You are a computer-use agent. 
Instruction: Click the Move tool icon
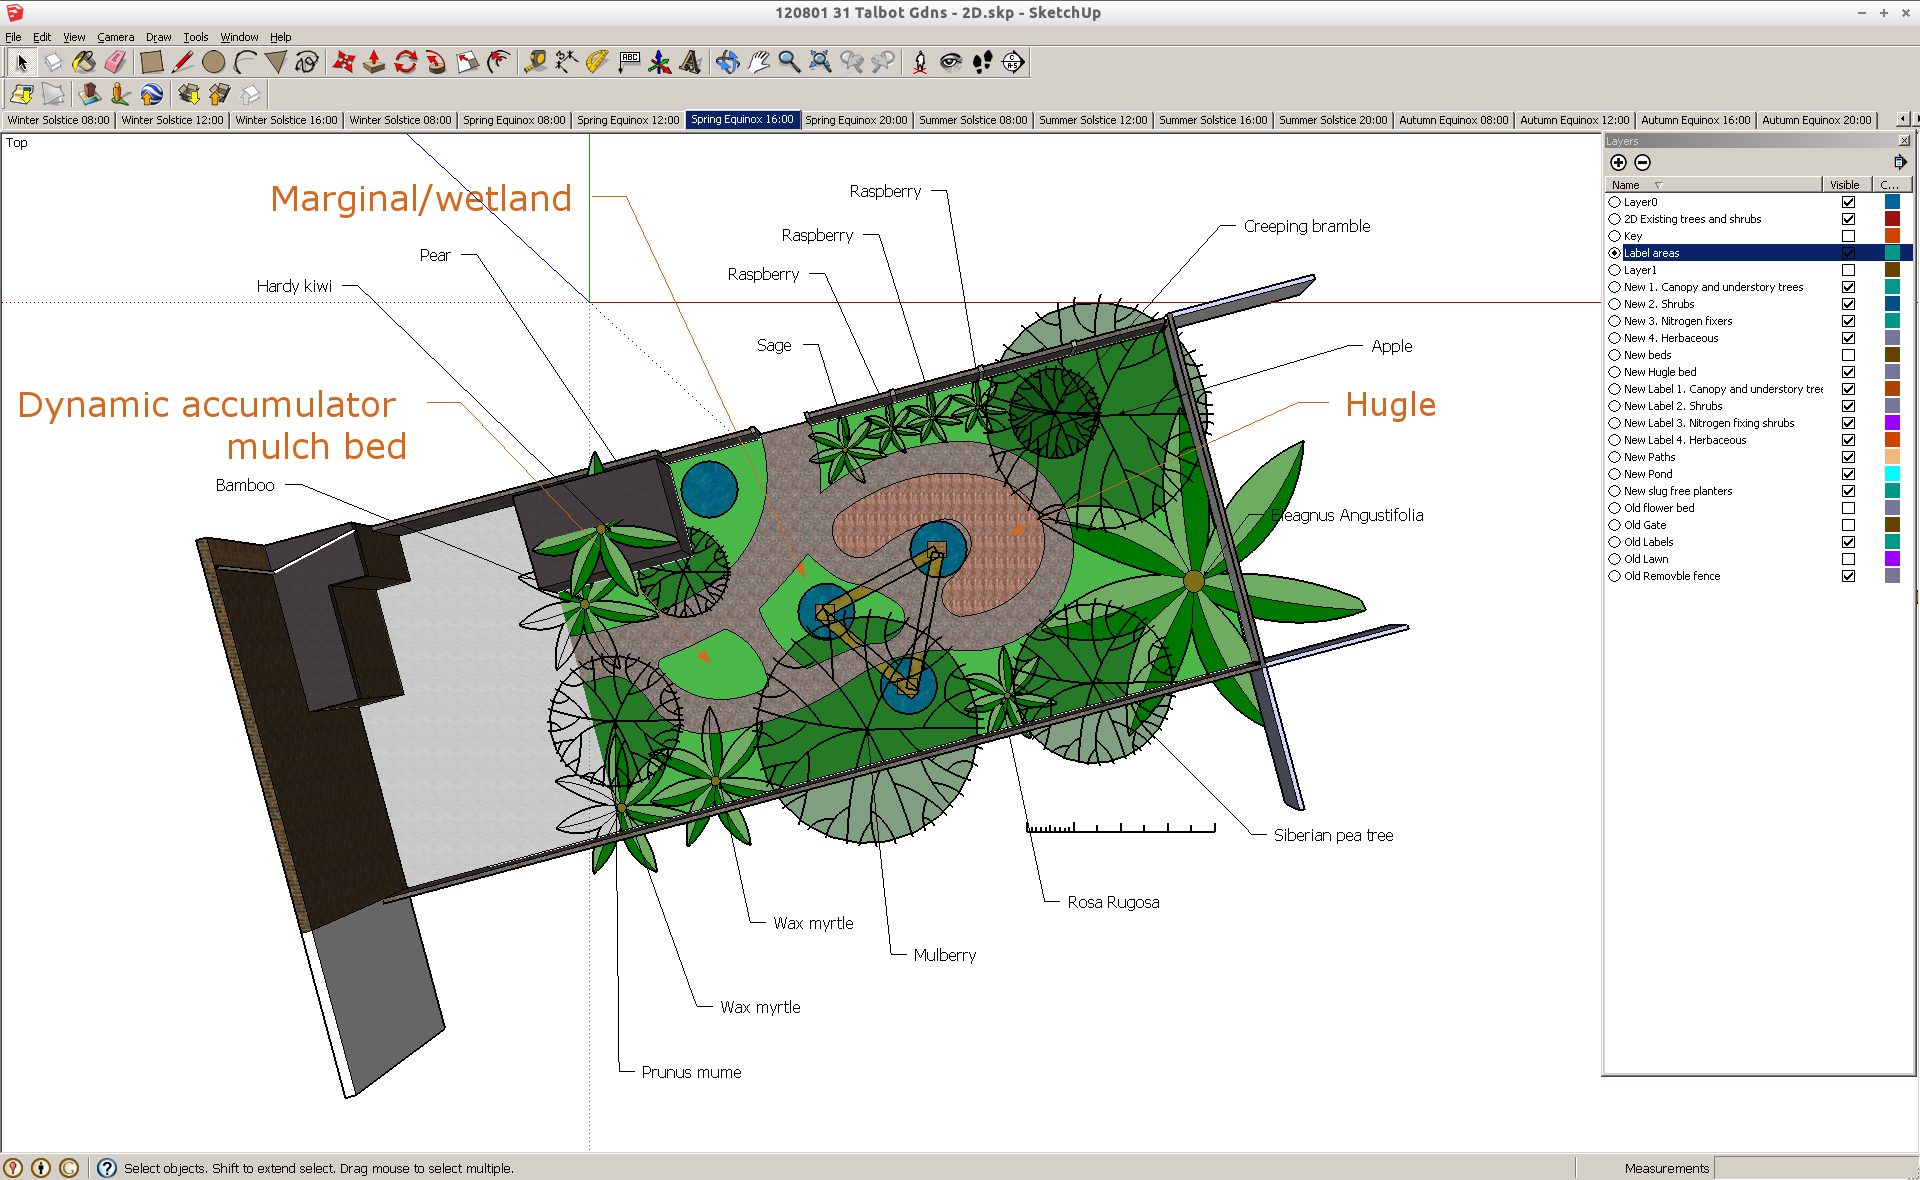click(339, 62)
